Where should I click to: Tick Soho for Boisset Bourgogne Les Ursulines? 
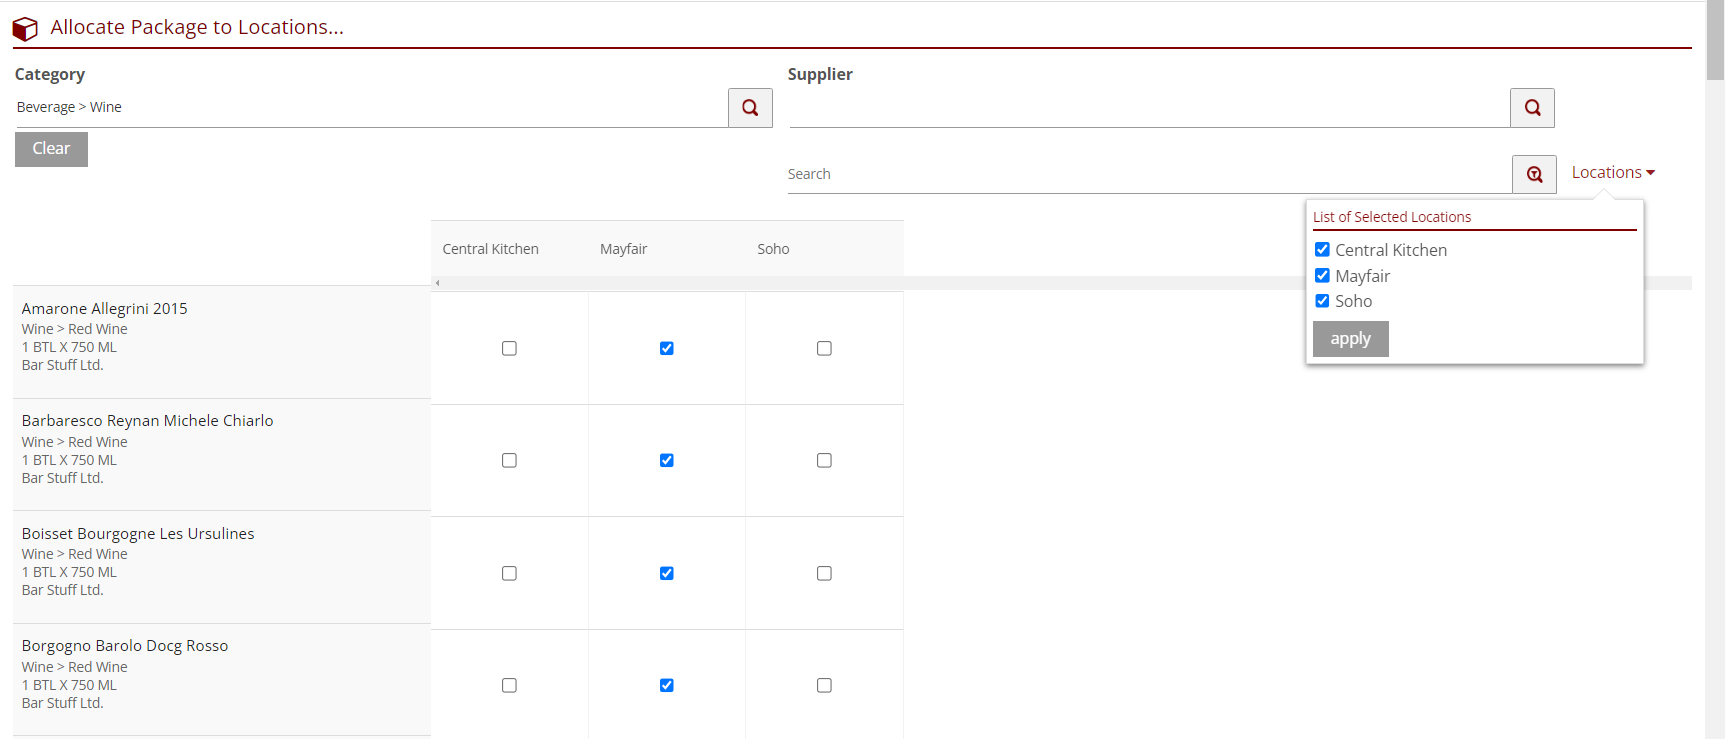pos(824,574)
